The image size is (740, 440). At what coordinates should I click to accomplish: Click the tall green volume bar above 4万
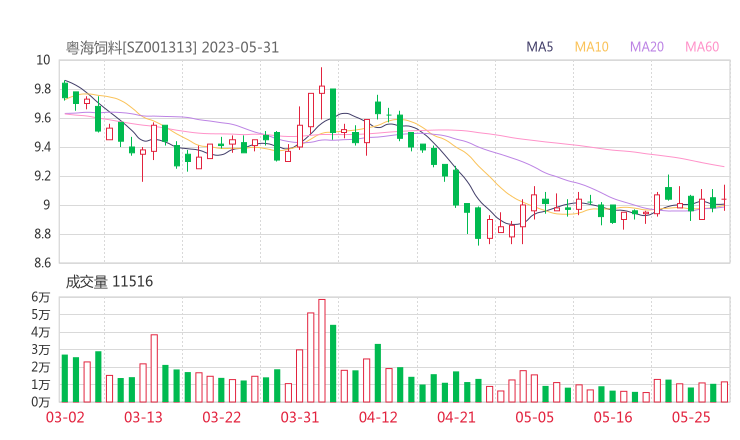coord(333,364)
